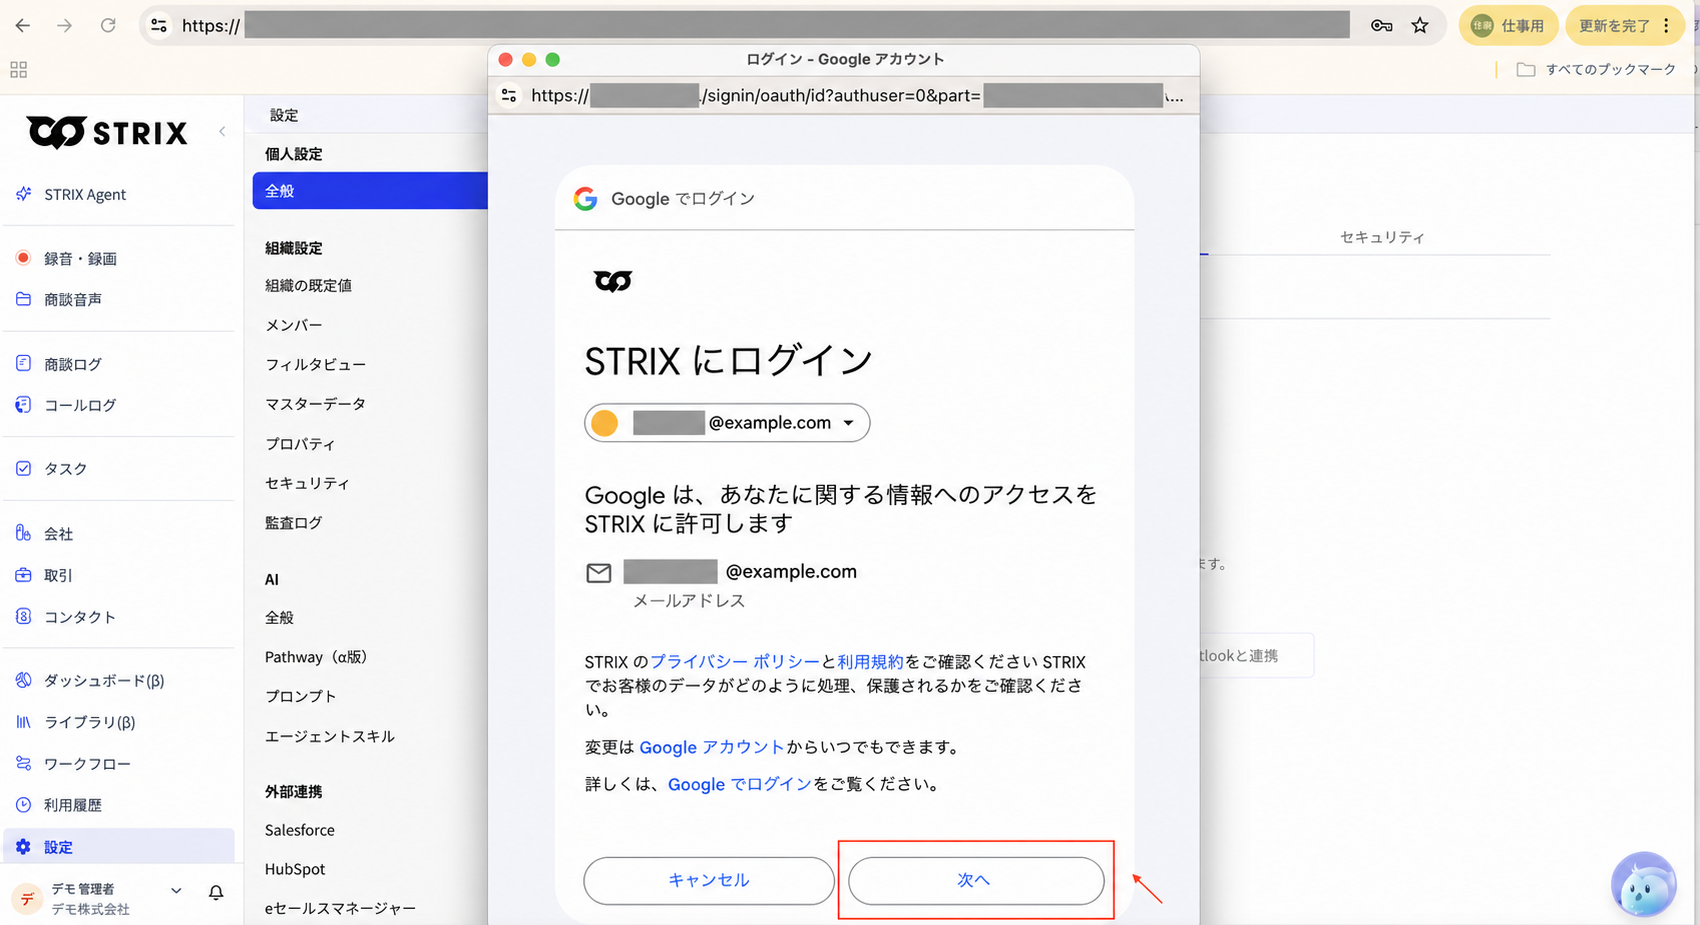Viewport: 1700px width, 925px height.
Task: Open プロパティ settings
Action: [x=300, y=444]
